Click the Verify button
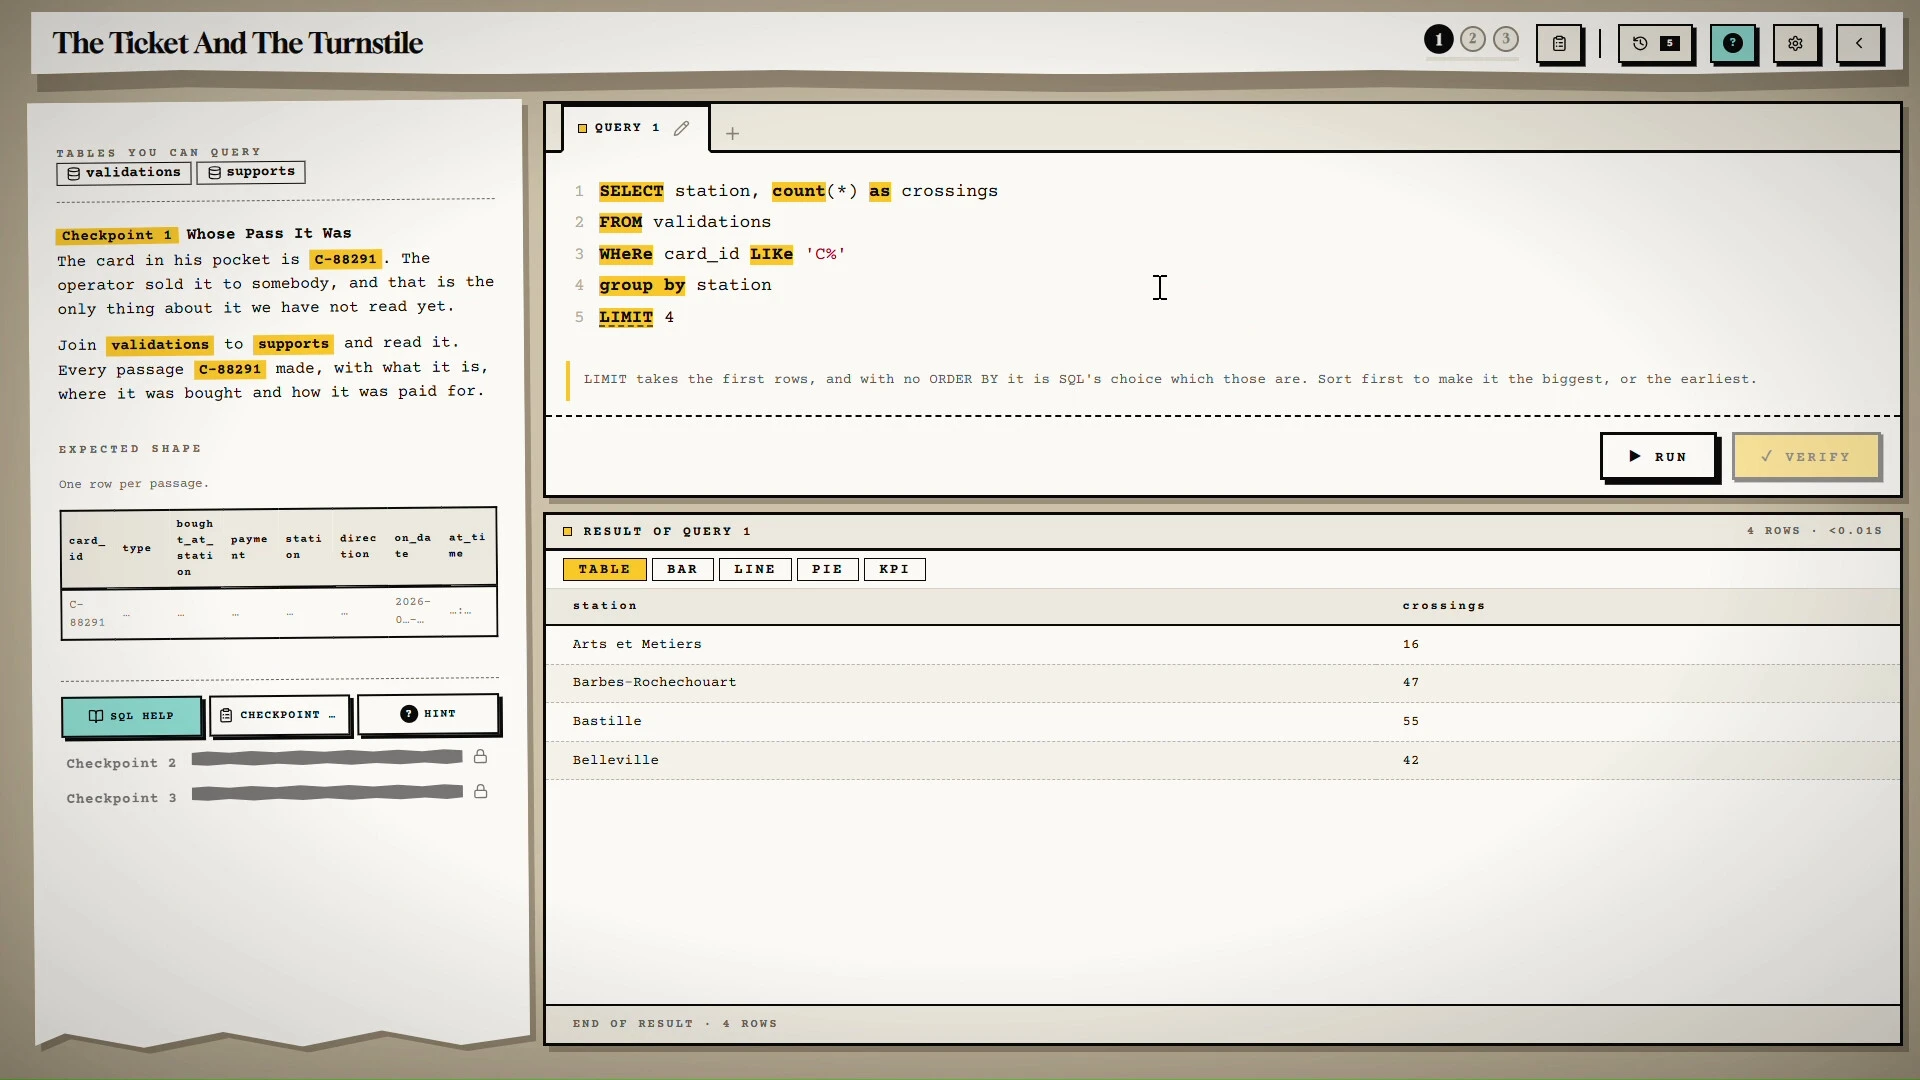This screenshot has width=1920, height=1080. 1806,457
